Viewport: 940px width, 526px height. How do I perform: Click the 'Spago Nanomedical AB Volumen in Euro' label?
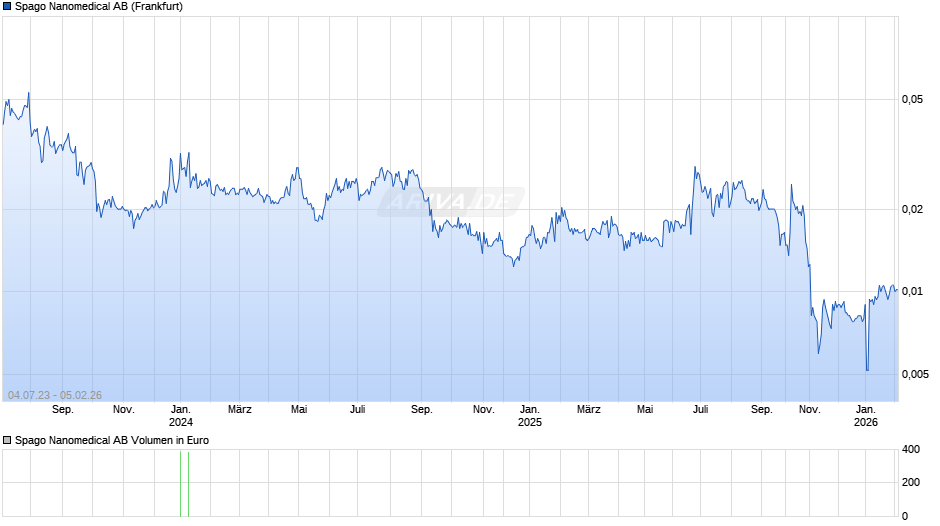point(112,440)
